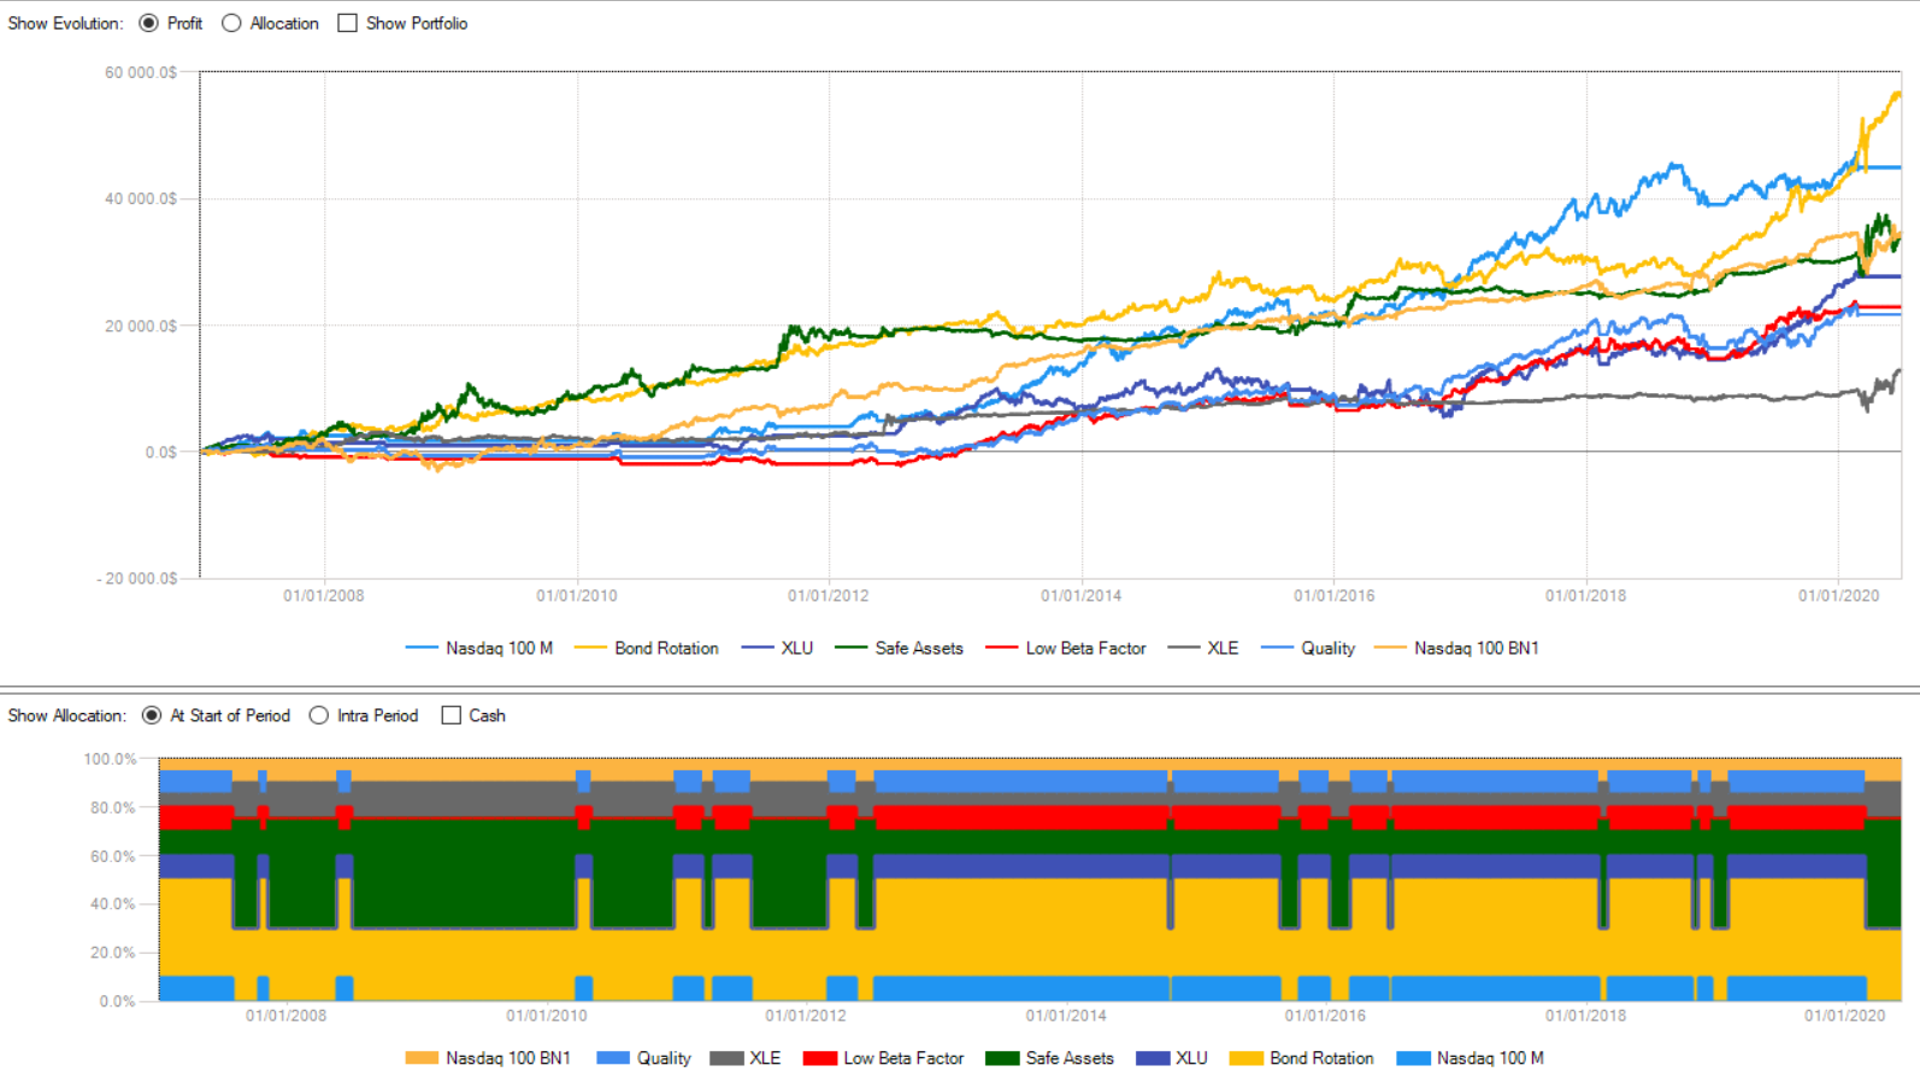Image resolution: width=1920 pixels, height=1080 pixels.
Task: Click 01/01/2010 date on allocation chart axis
Action: click(546, 1016)
